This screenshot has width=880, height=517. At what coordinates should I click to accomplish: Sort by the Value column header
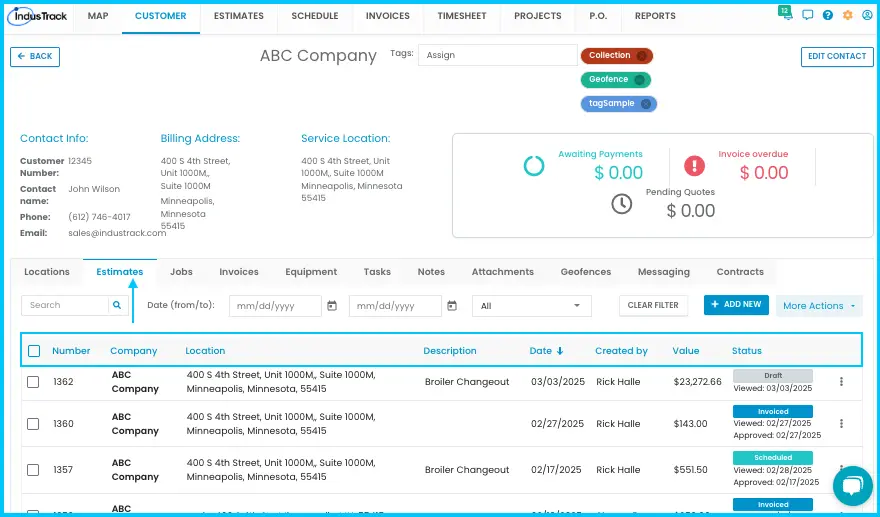click(x=686, y=351)
